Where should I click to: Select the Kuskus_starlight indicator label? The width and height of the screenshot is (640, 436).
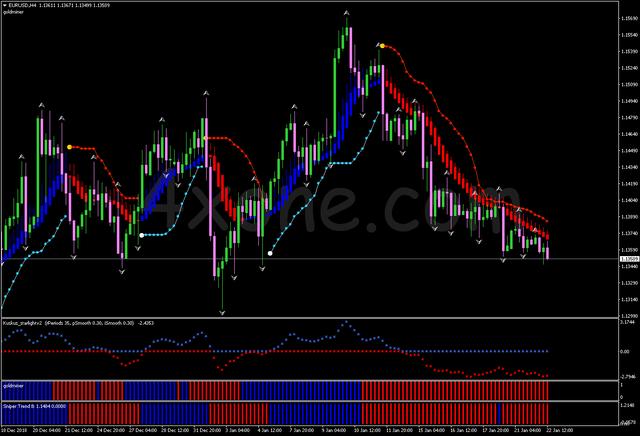click(30, 325)
